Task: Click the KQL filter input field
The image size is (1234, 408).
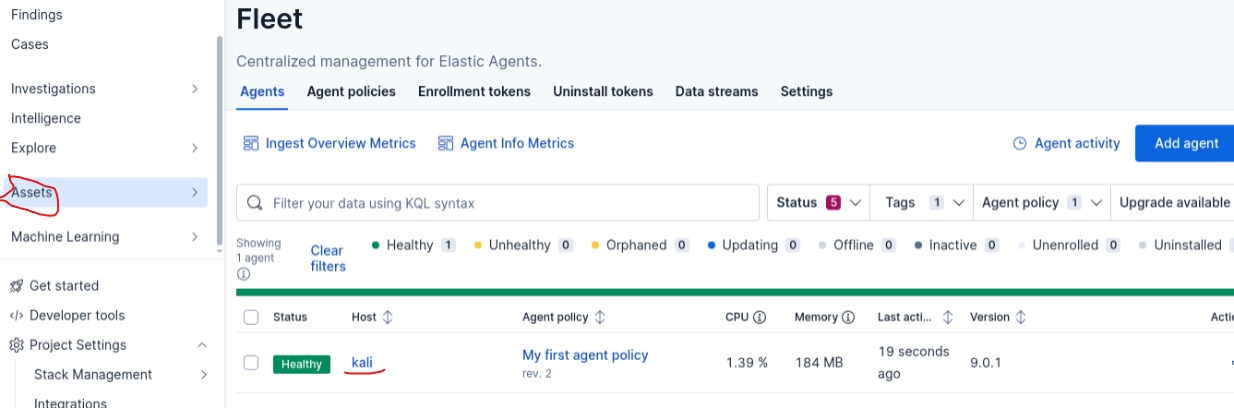Action: (498, 203)
